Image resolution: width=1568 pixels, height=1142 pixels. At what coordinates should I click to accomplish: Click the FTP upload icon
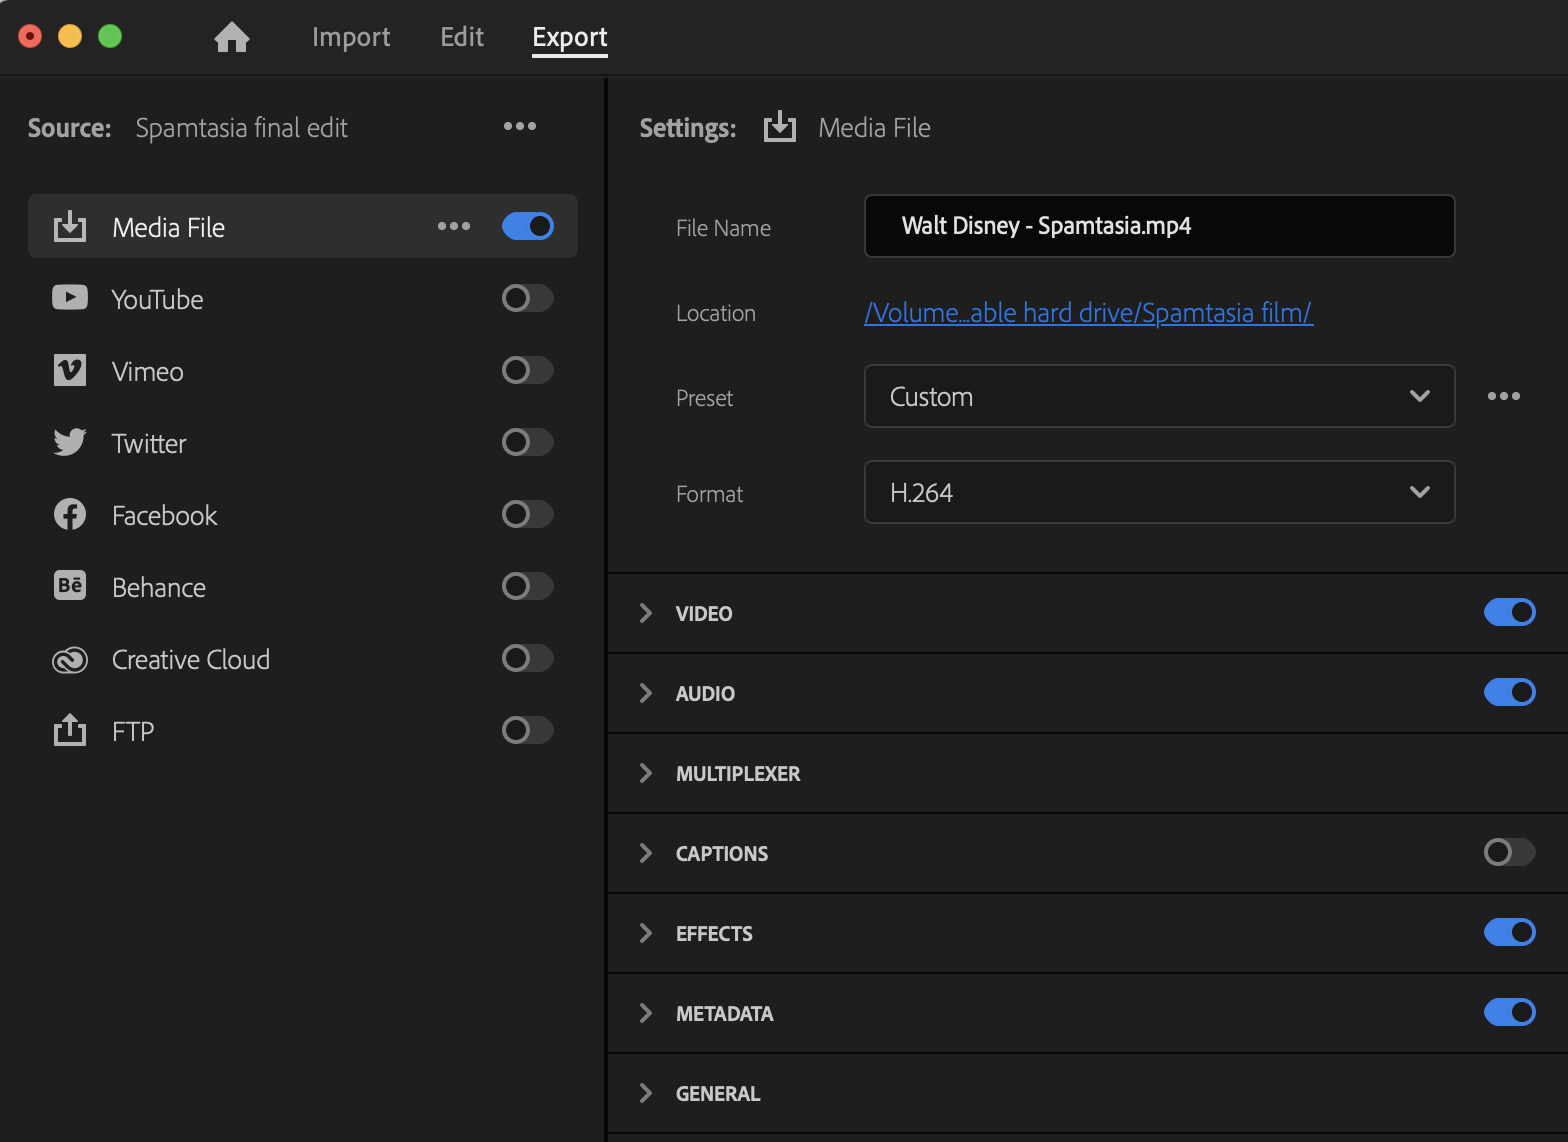[70, 730]
